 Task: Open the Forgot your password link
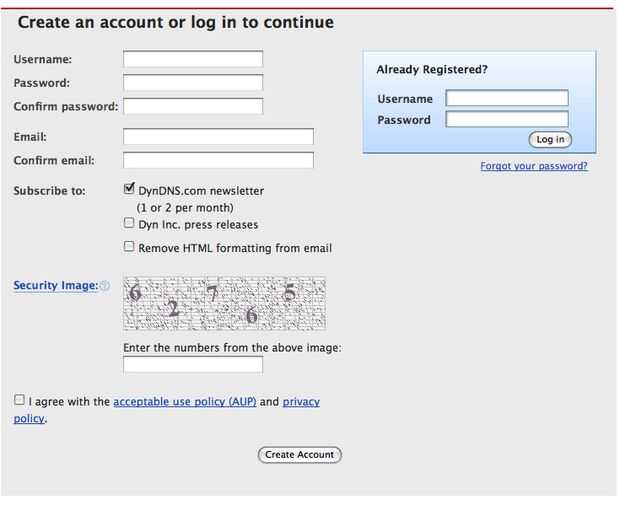534,166
